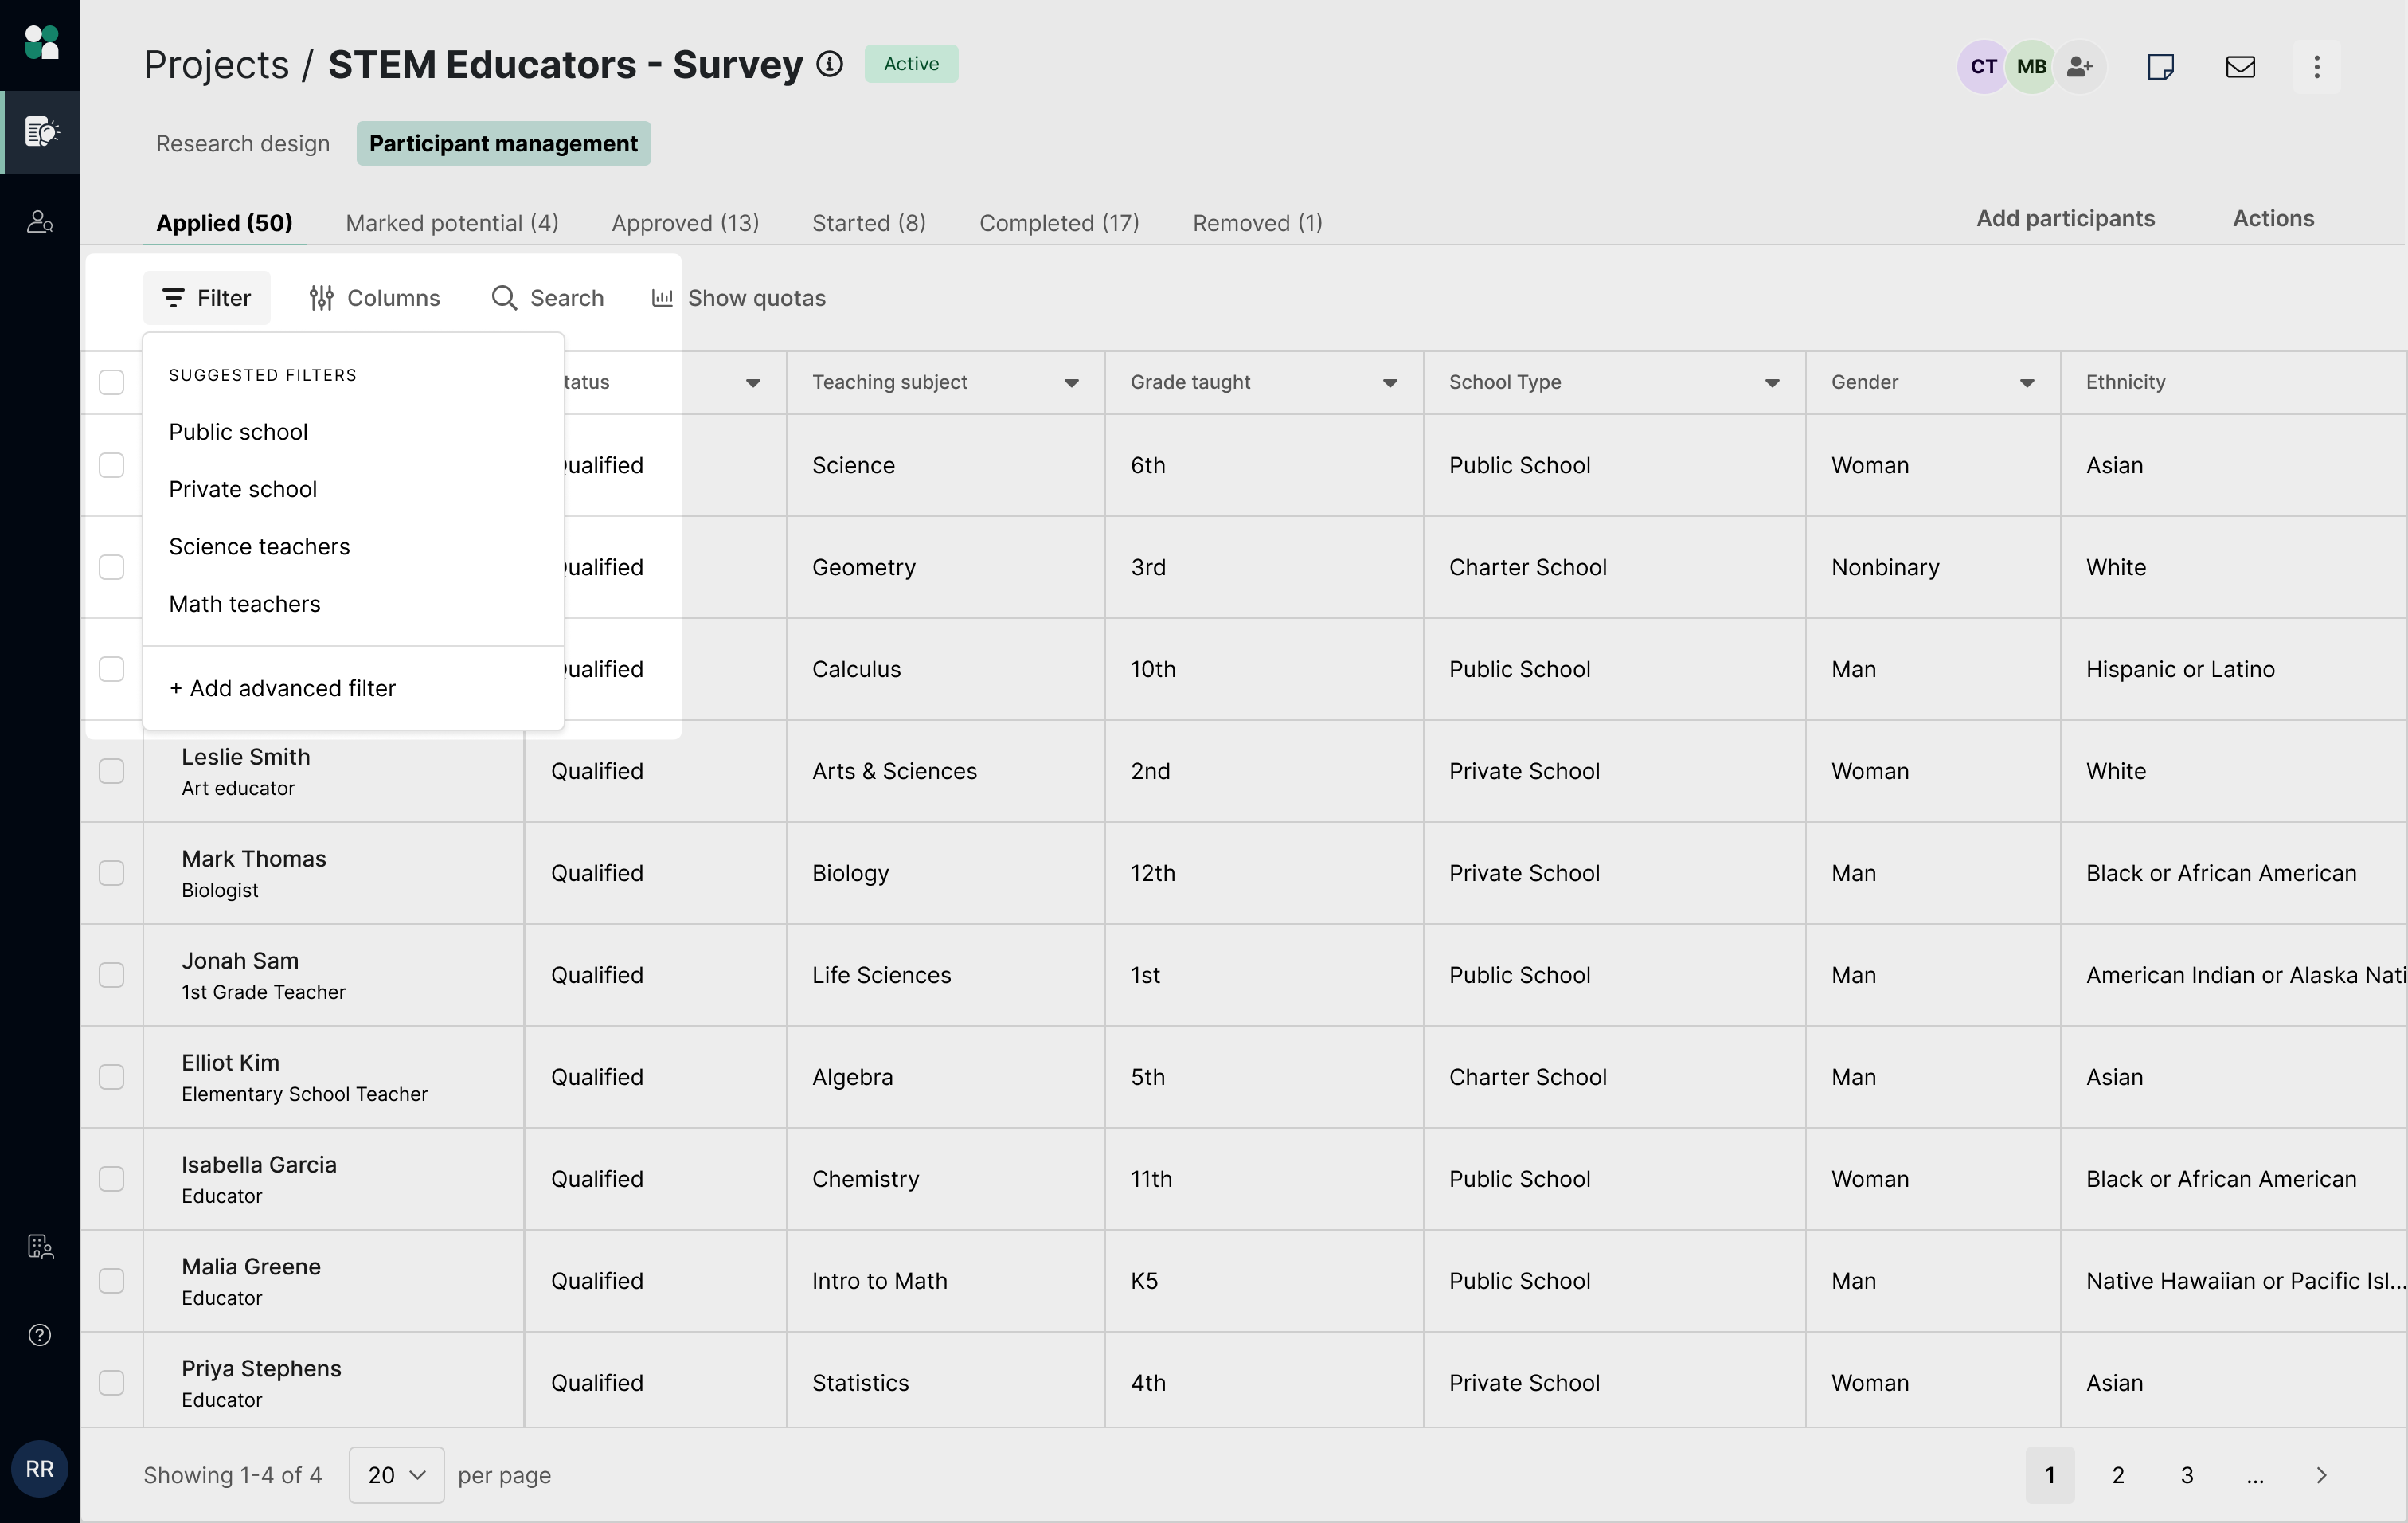Select the Mark Thomas row checkbox
The image size is (2408, 1523).
(112, 873)
